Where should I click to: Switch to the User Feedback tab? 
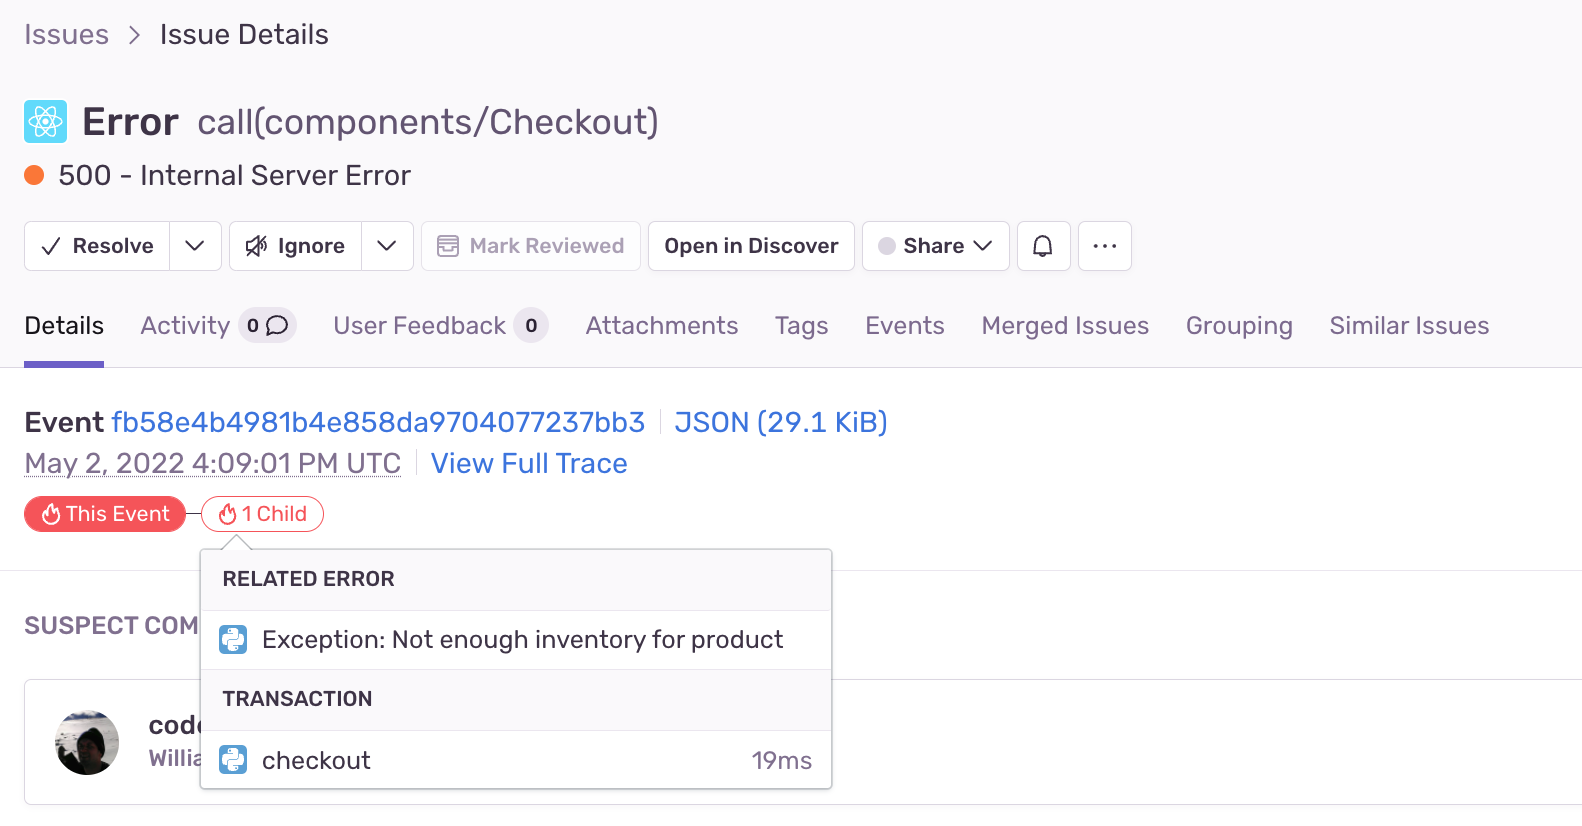420,326
